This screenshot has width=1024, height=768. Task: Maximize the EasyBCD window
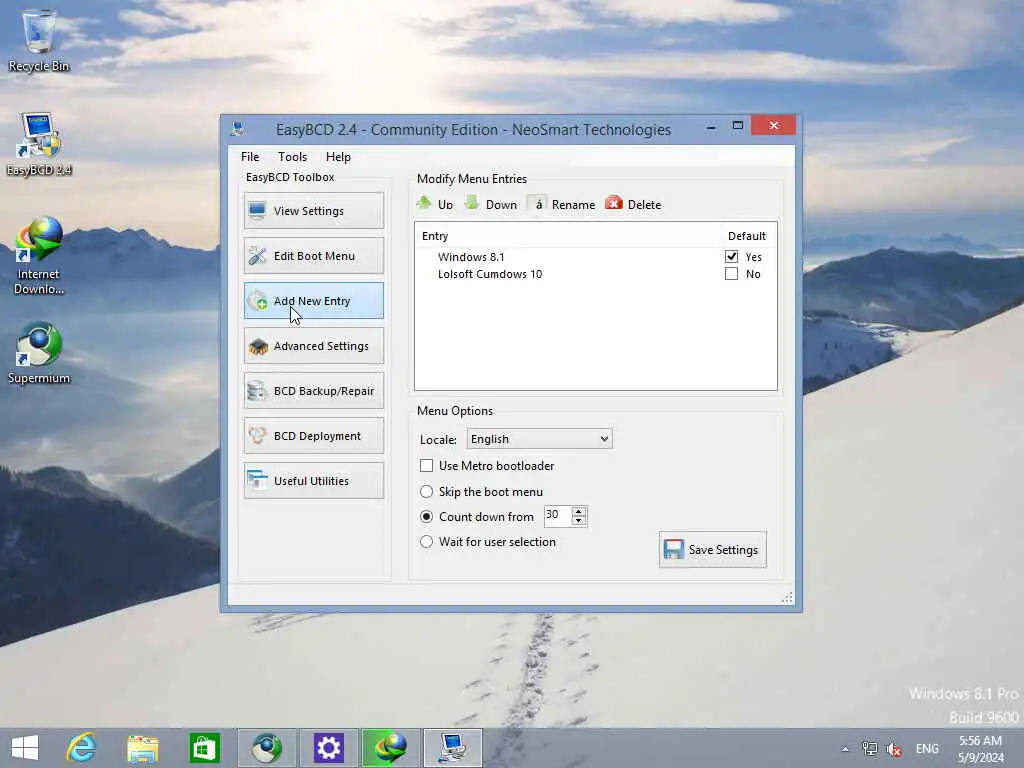[738, 125]
